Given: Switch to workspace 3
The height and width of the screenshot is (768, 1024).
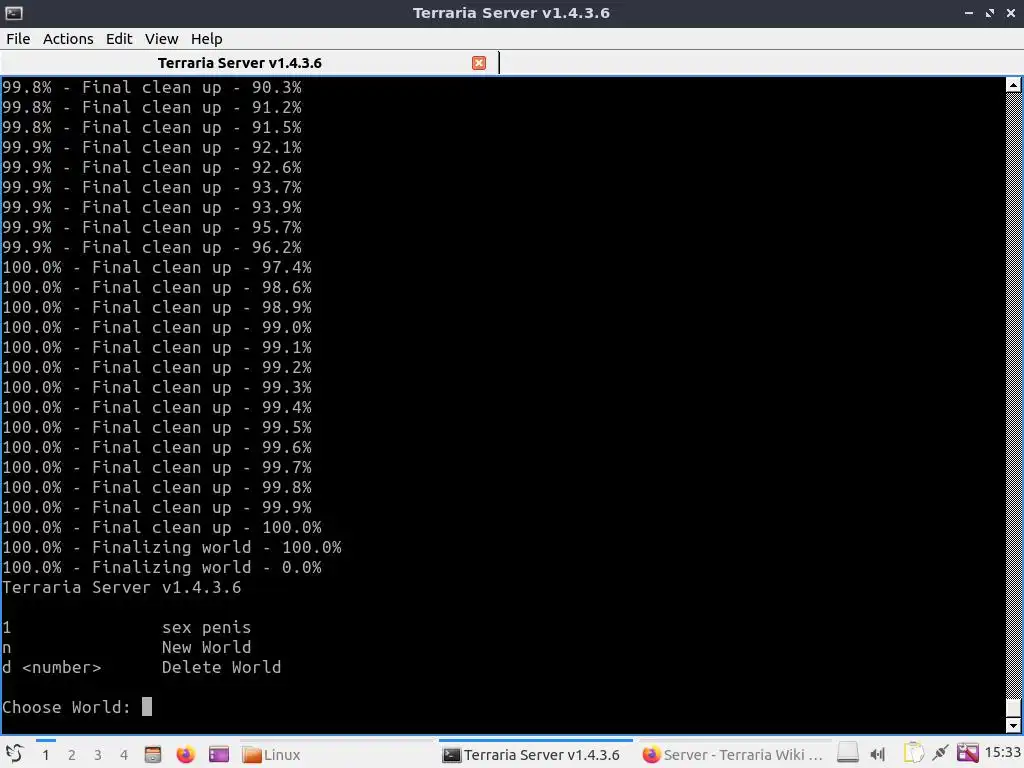Looking at the screenshot, I should click(x=97, y=755).
